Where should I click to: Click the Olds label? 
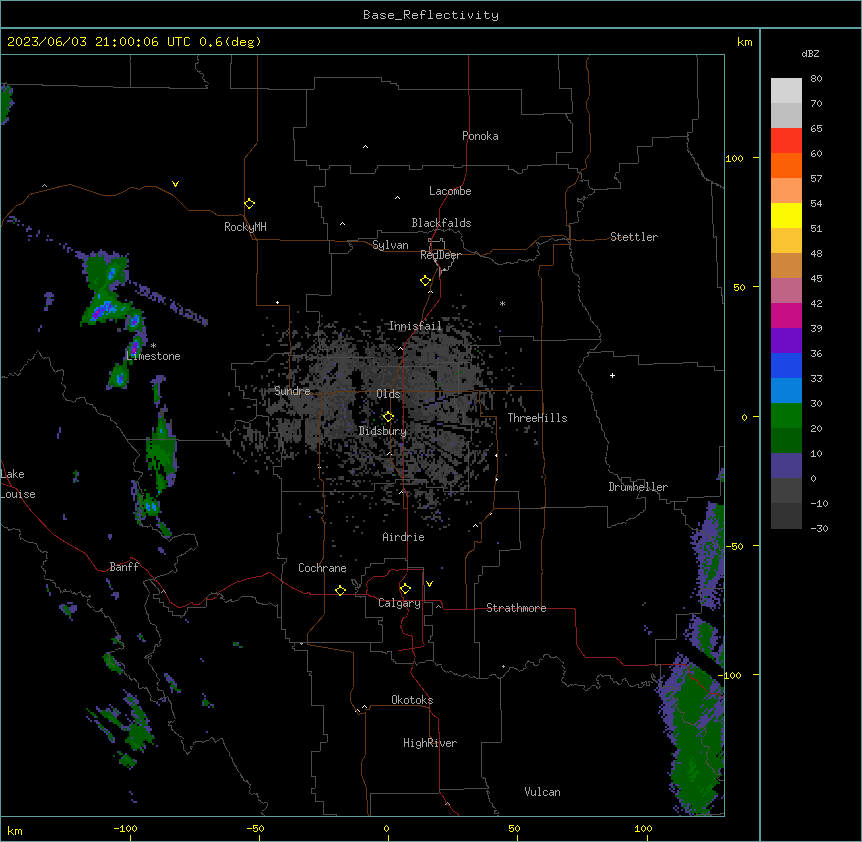[388, 394]
